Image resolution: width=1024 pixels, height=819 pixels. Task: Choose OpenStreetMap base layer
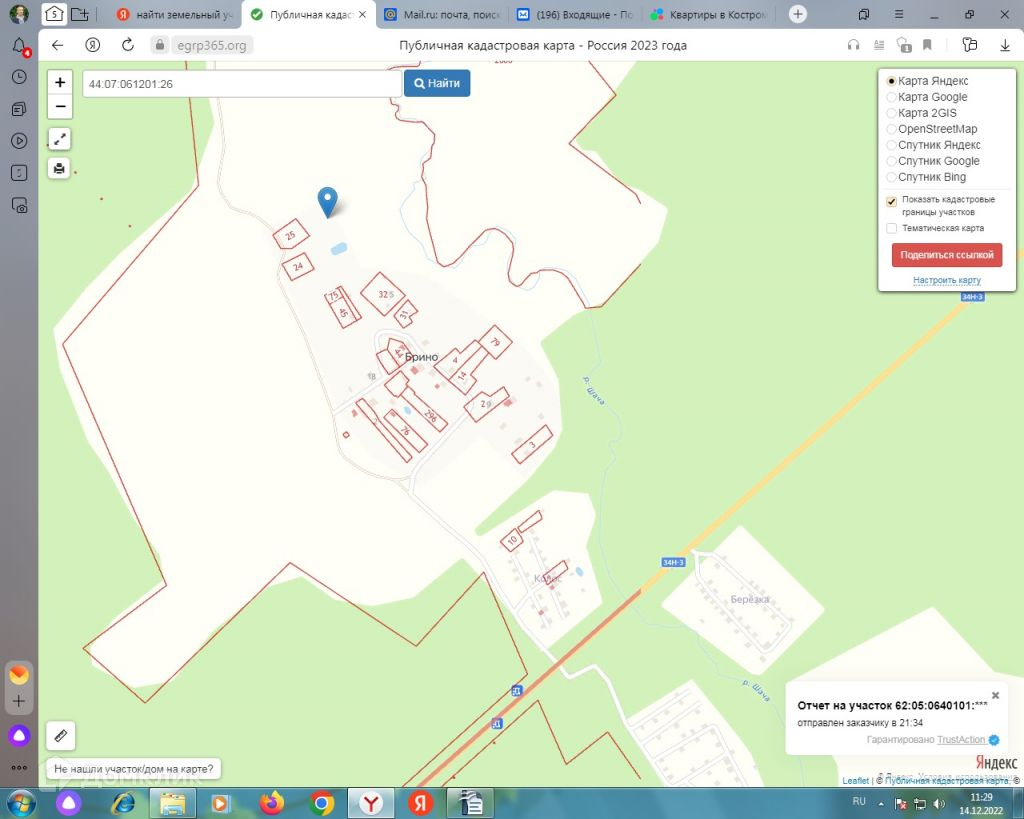(x=891, y=129)
